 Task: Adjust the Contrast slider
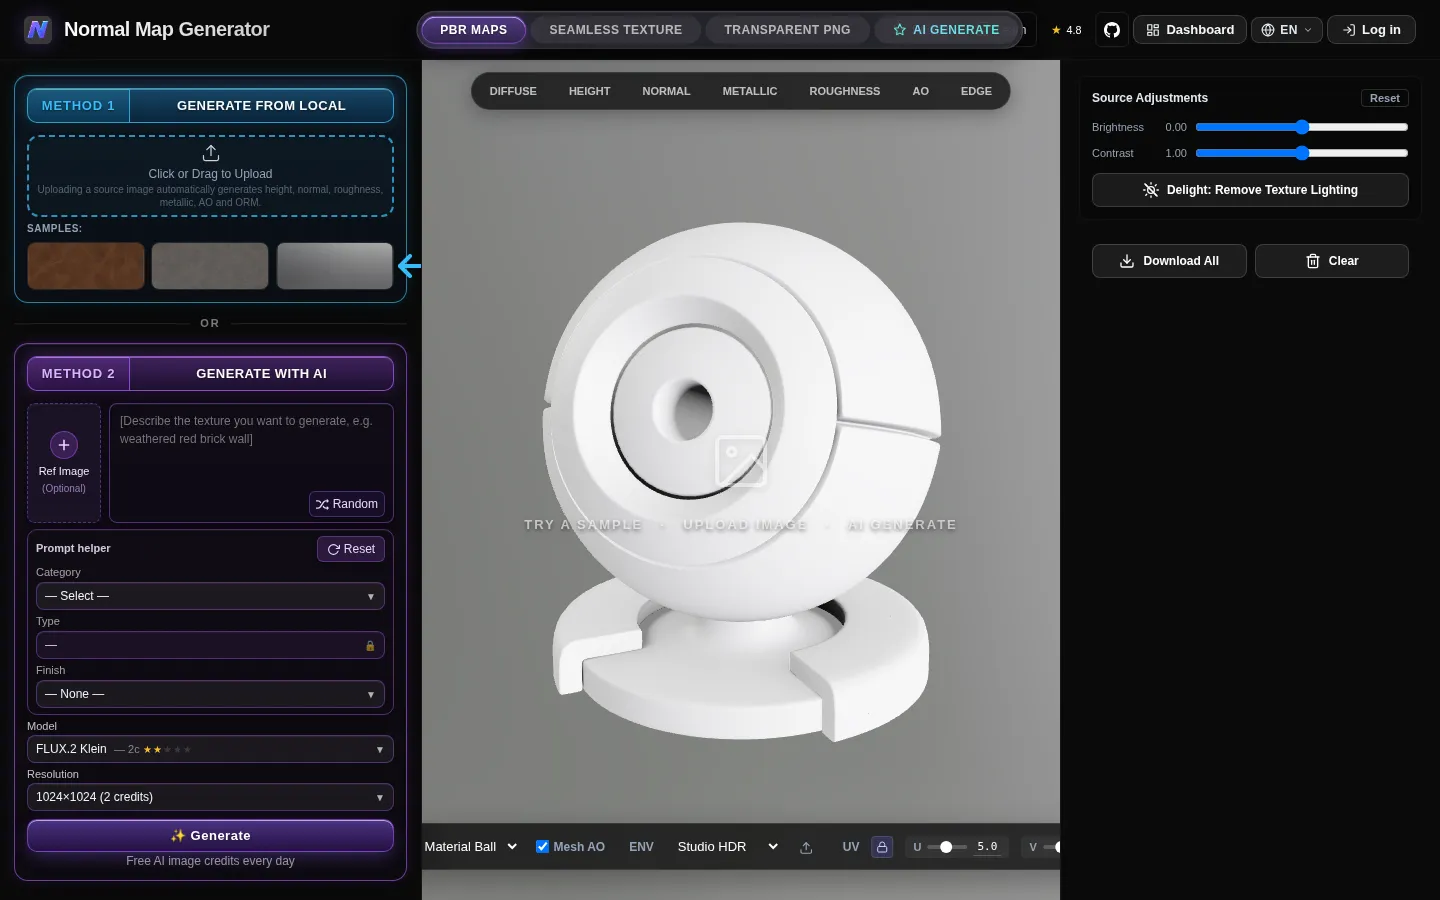1302,153
